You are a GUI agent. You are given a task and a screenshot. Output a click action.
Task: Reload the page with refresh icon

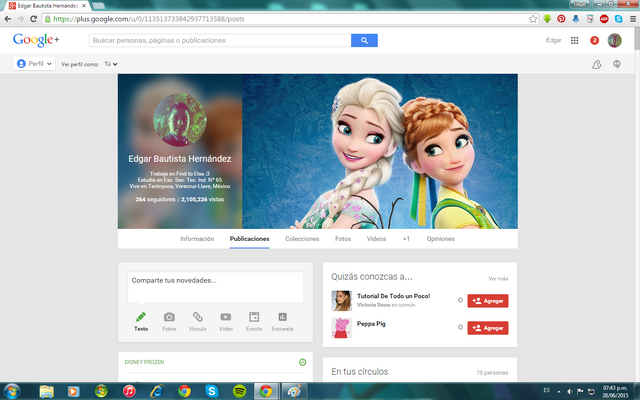click(33, 19)
